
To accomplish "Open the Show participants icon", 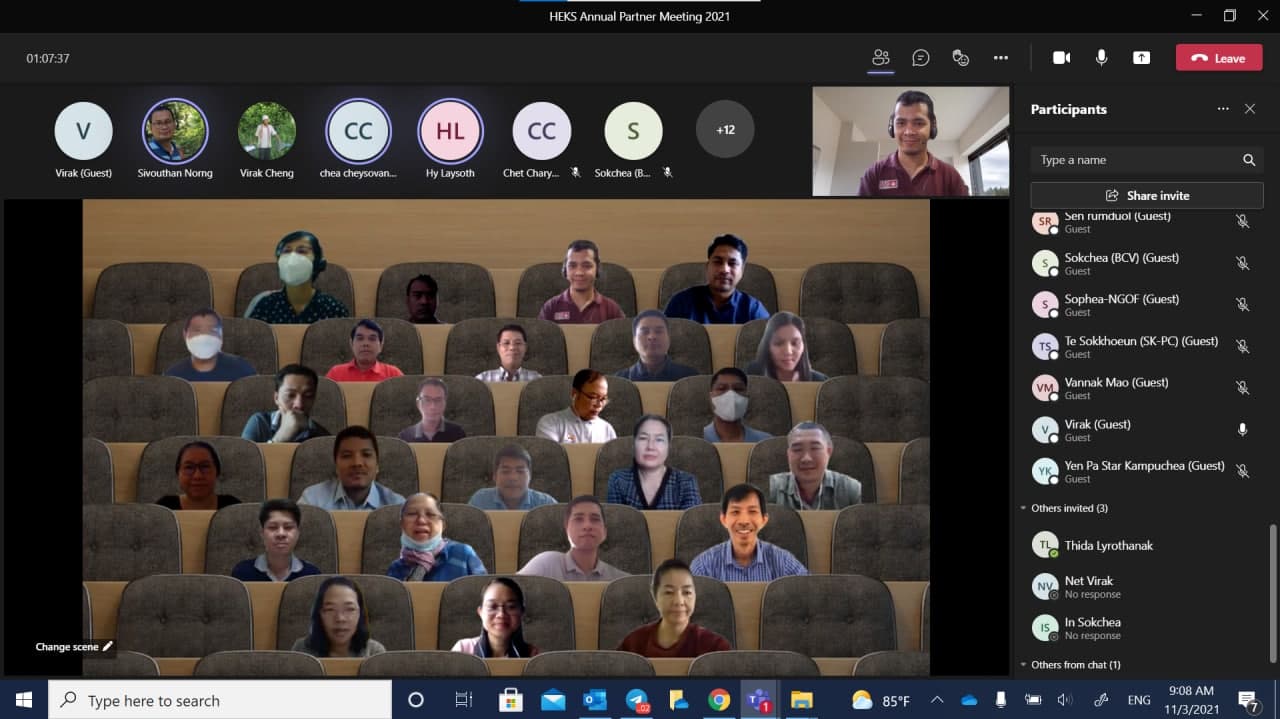I will [x=880, y=58].
